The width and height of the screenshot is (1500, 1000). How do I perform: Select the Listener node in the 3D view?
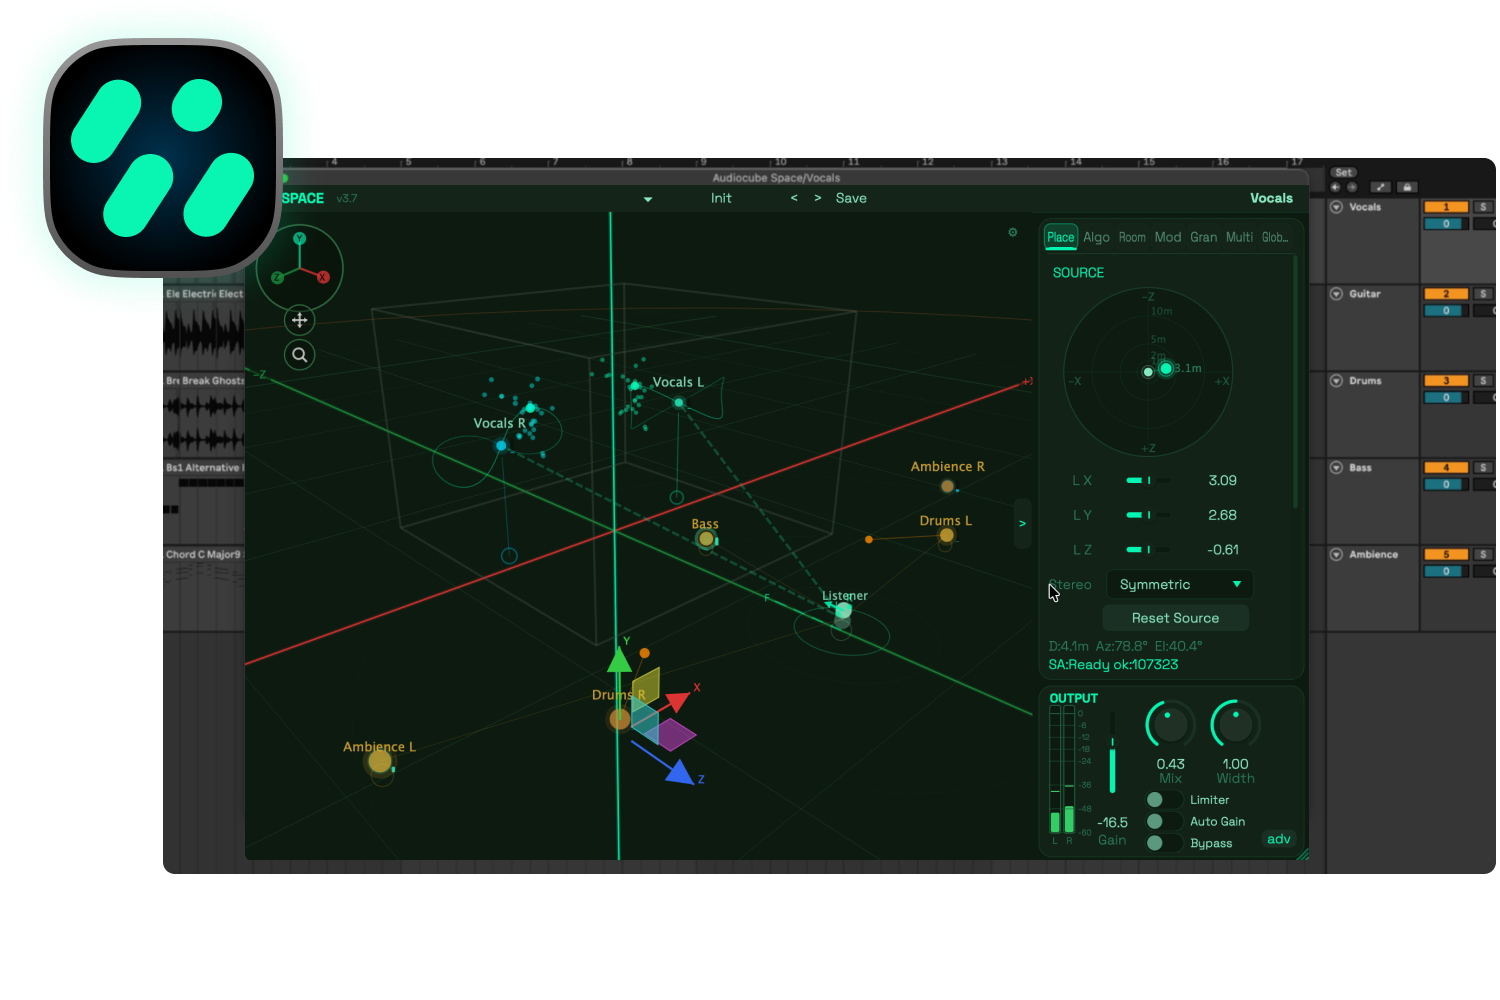(x=843, y=610)
